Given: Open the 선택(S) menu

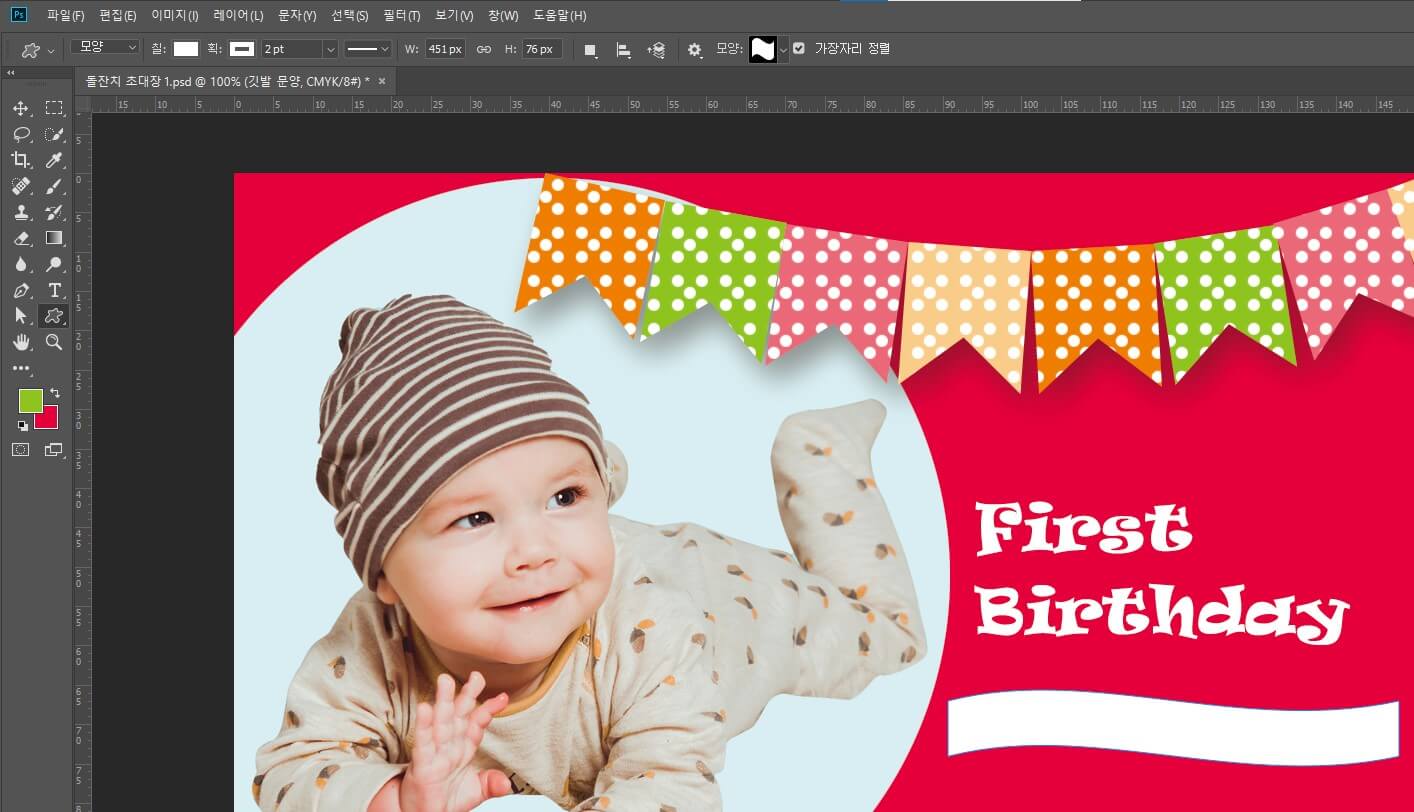Looking at the screenshot, I should 350,16.
